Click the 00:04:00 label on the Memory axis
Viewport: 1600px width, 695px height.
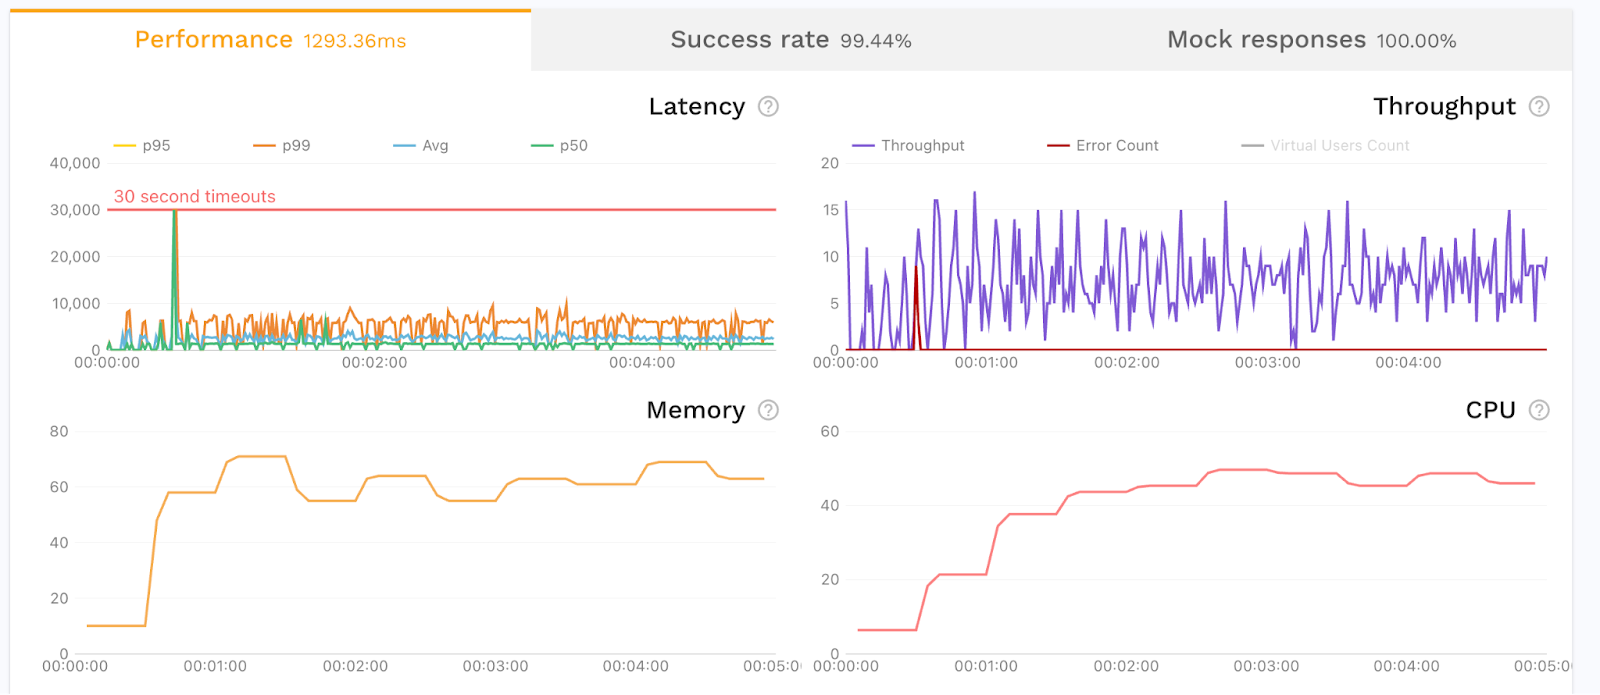[x=635, y=666]
